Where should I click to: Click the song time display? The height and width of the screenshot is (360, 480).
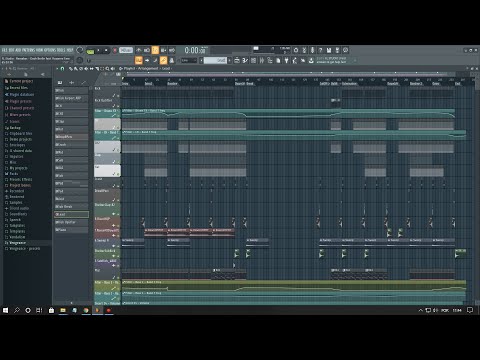[x=195, y=50]
